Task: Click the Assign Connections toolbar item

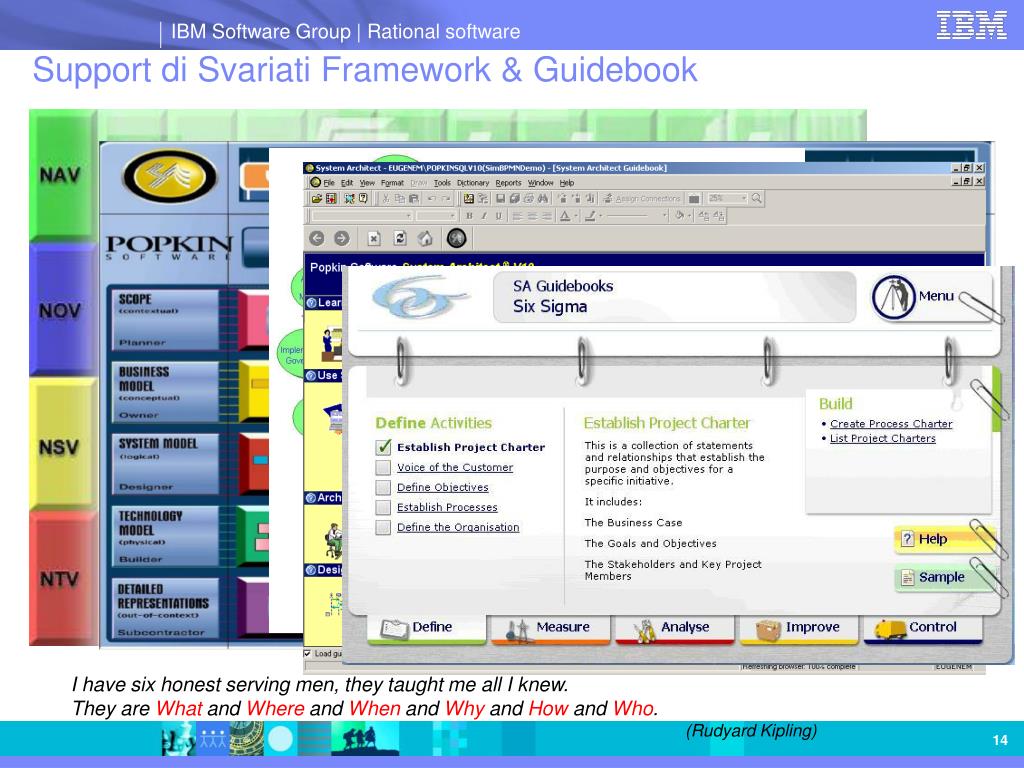Action: pyautogui.click(x=641, y=199)
